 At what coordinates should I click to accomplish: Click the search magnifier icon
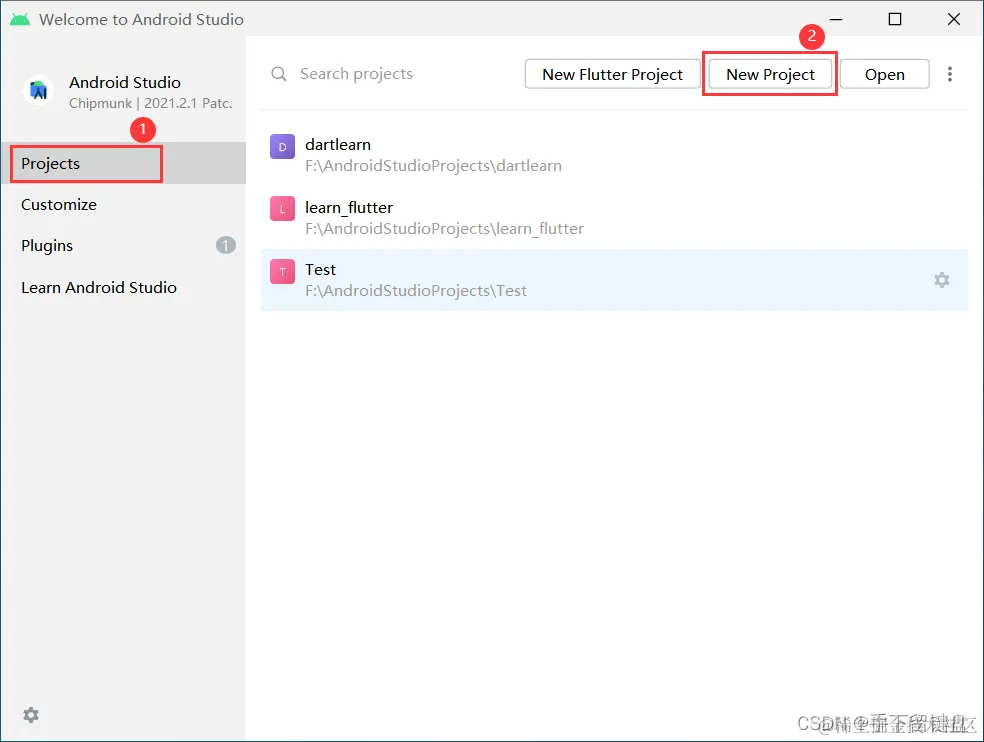point(279,74)
